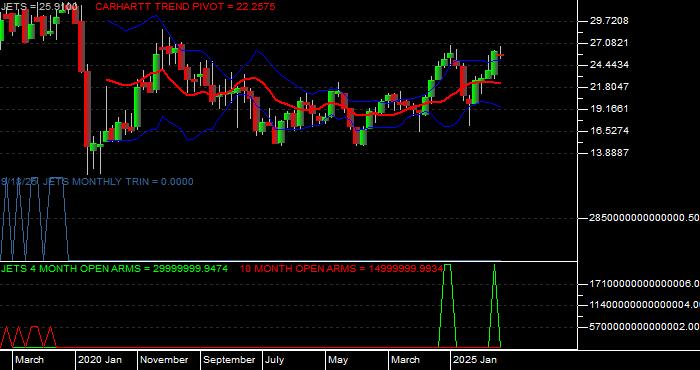This screenshot has height=370, width=700.
Task: Pick the 13.8887 price axis value
Action: tap(609, 152)
